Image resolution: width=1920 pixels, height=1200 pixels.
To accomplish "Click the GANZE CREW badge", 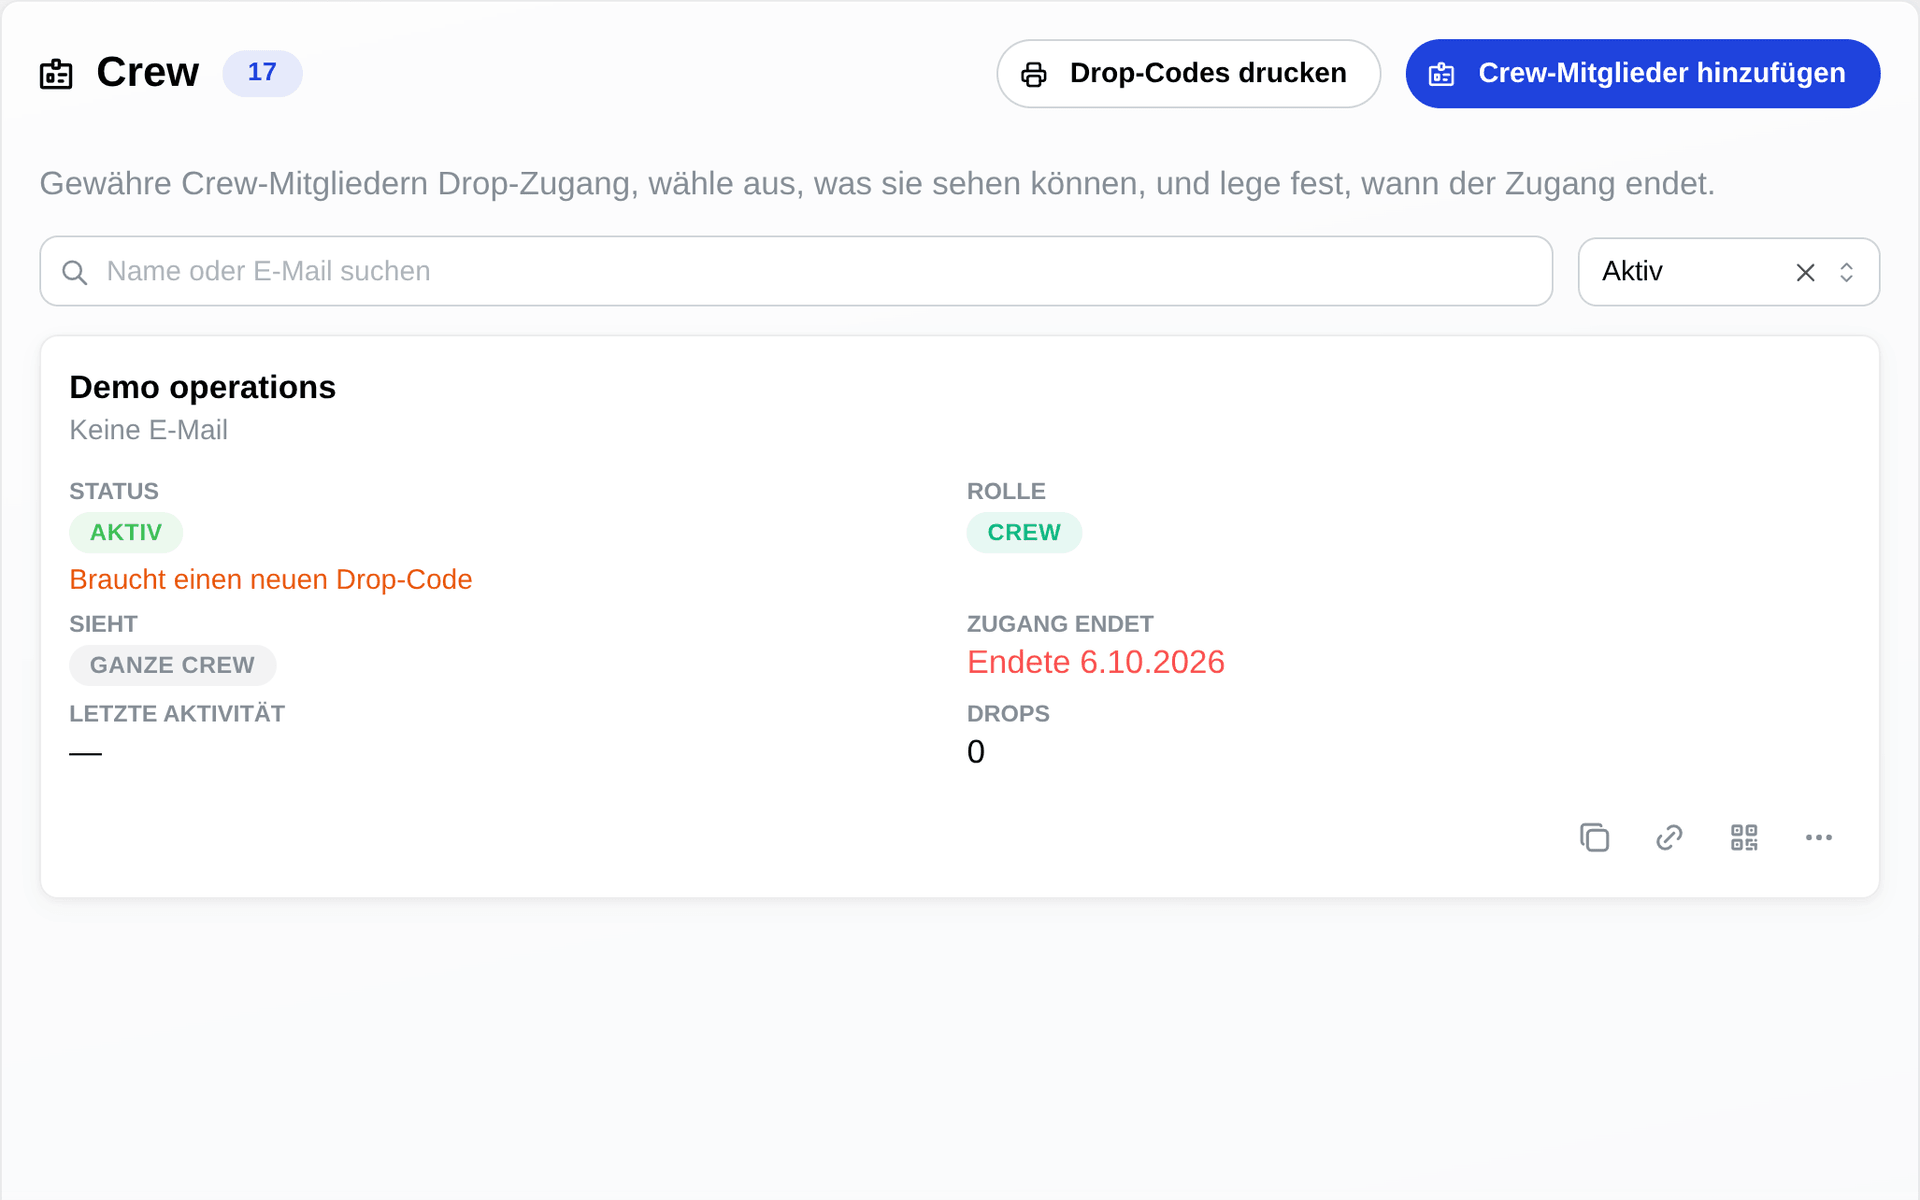I will (172, 665).
